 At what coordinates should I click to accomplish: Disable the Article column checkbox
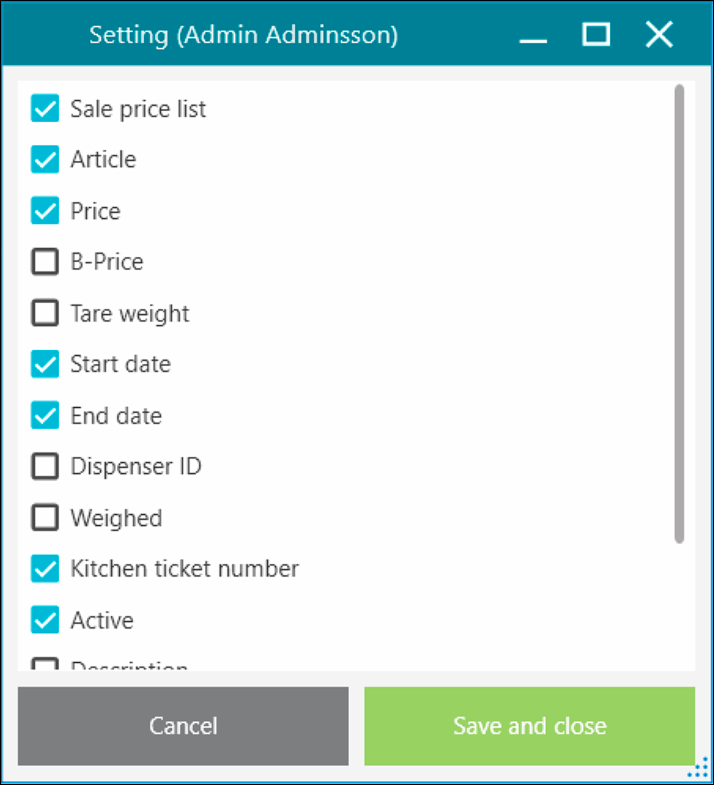(45, 159)
